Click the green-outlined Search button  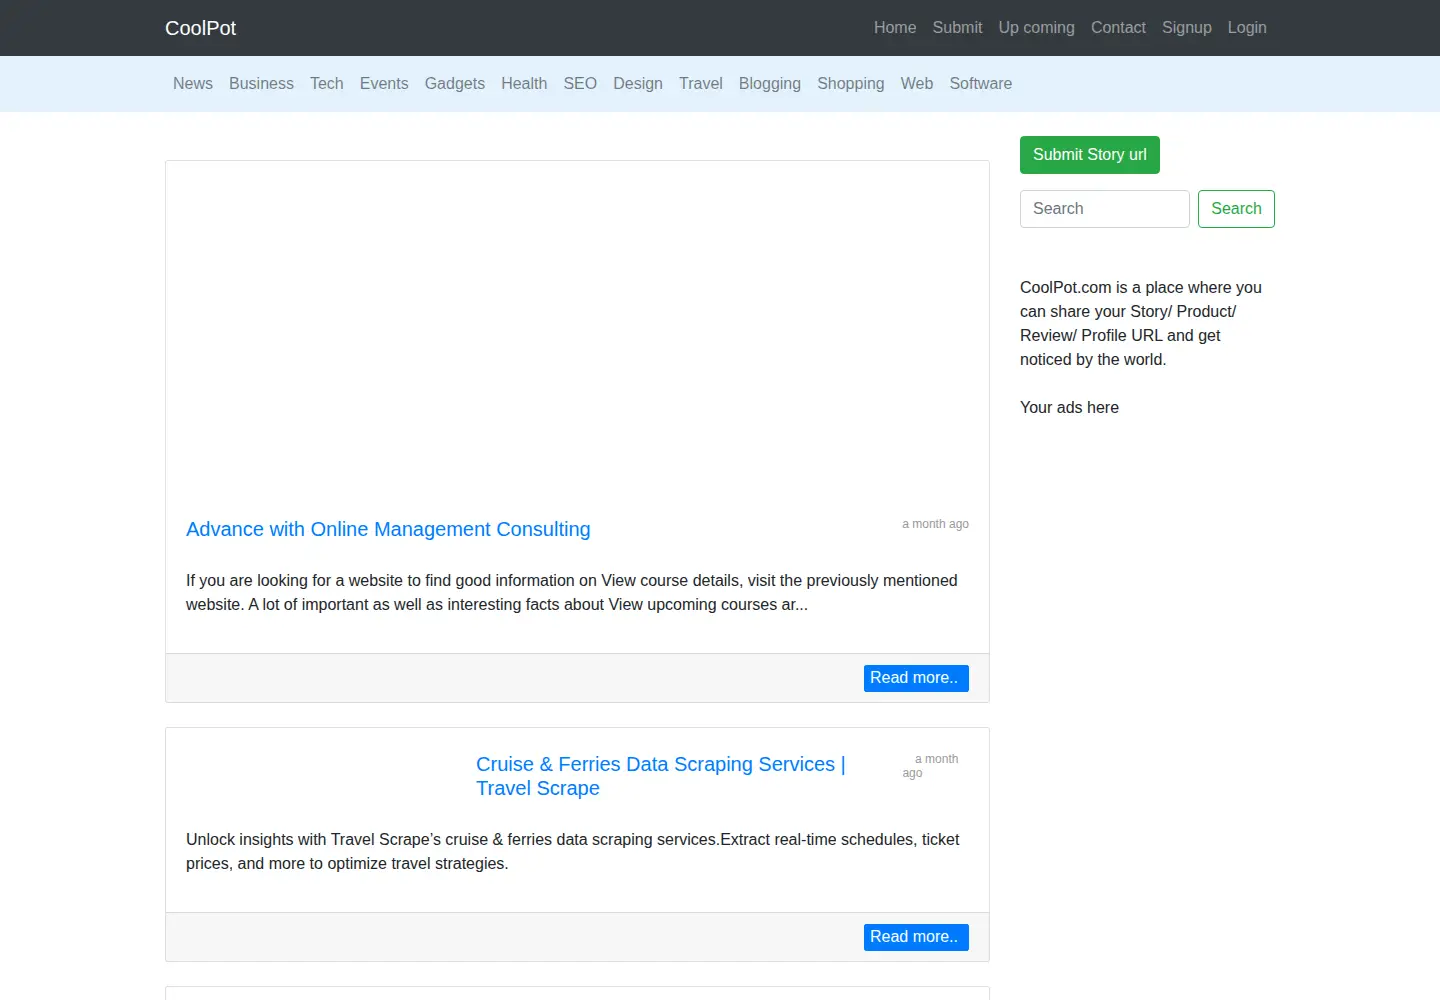tap(1236, 209)
